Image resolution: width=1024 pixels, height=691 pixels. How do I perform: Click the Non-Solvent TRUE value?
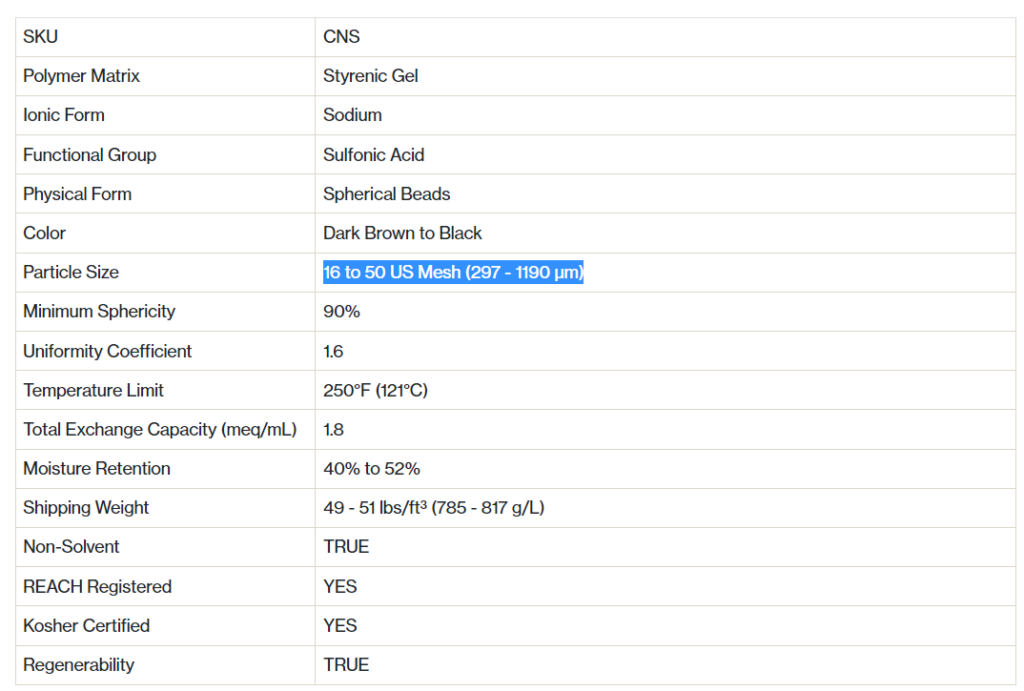coord(346,546)
